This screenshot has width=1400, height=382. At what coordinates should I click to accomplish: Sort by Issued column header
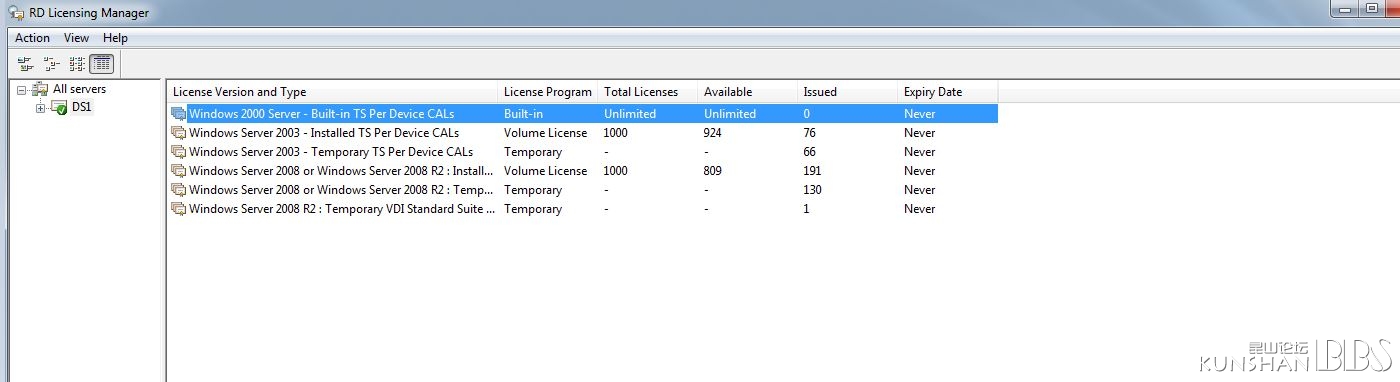pyautogui.click(x=847, y=92)
